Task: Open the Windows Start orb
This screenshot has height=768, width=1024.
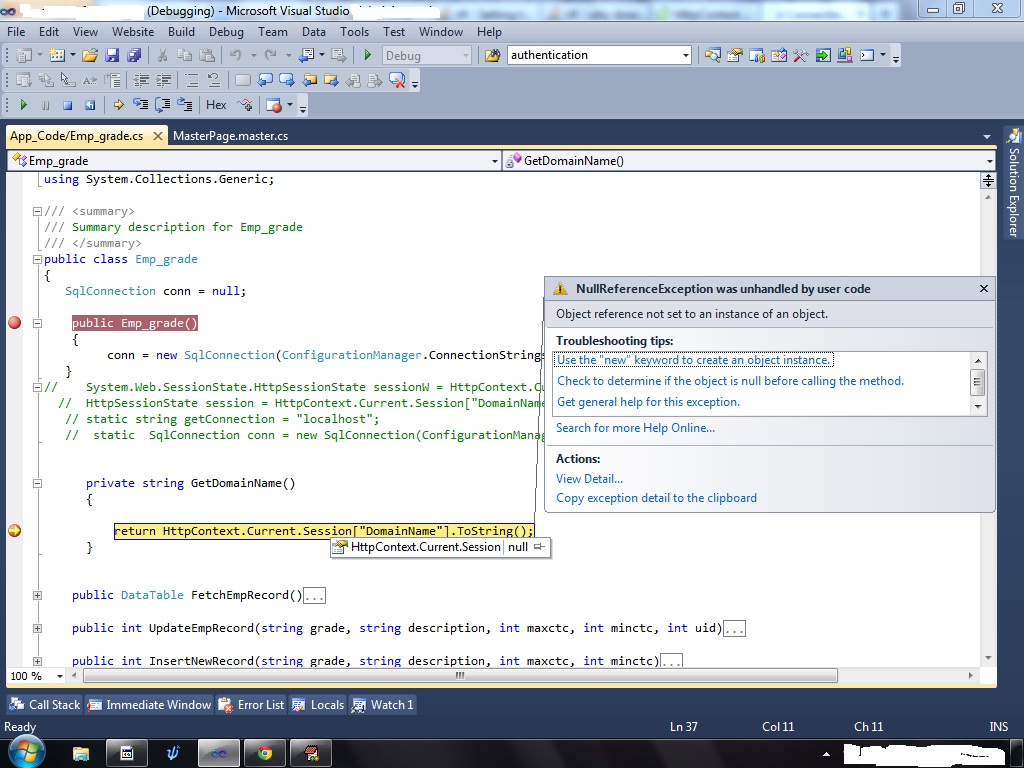Action: point(25,753)
